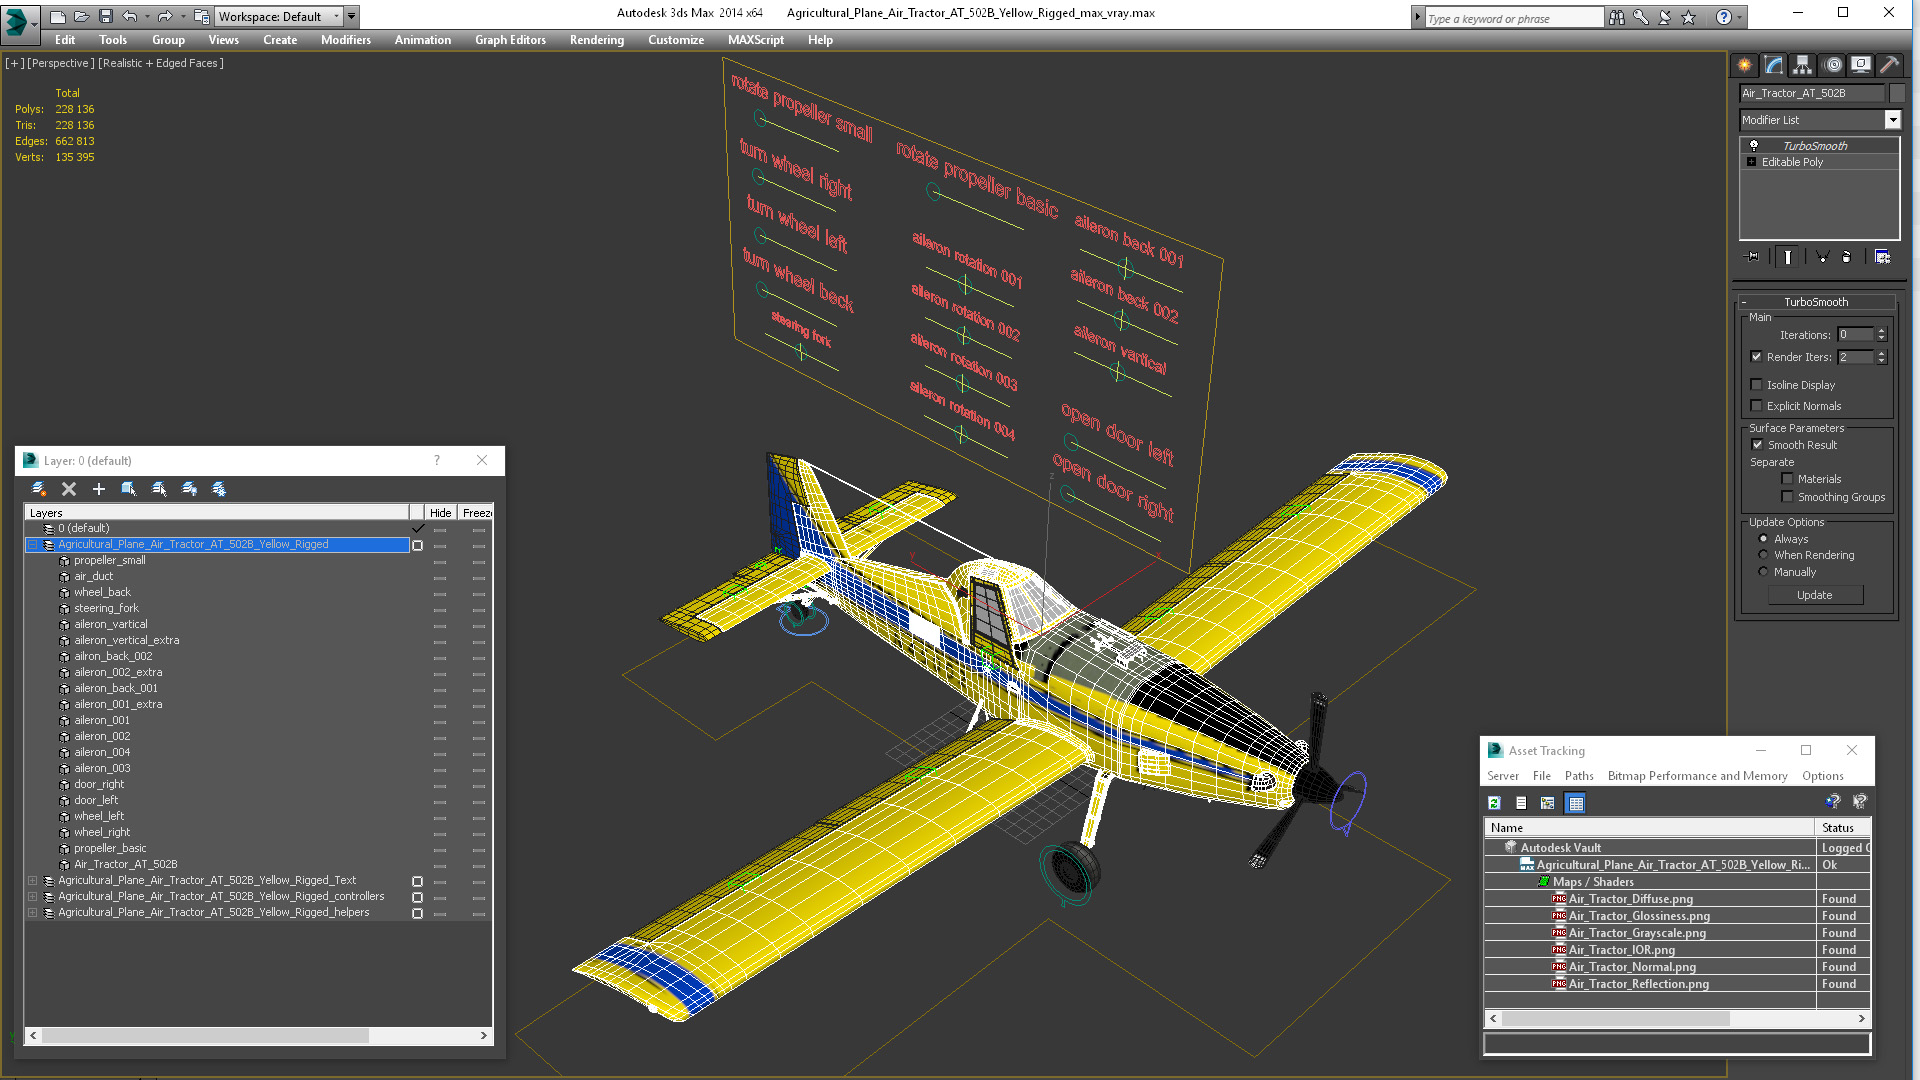Click the Hide column header in Layer dialog
Viewport: 1920px width, 1080px height.
coord(441,513)
